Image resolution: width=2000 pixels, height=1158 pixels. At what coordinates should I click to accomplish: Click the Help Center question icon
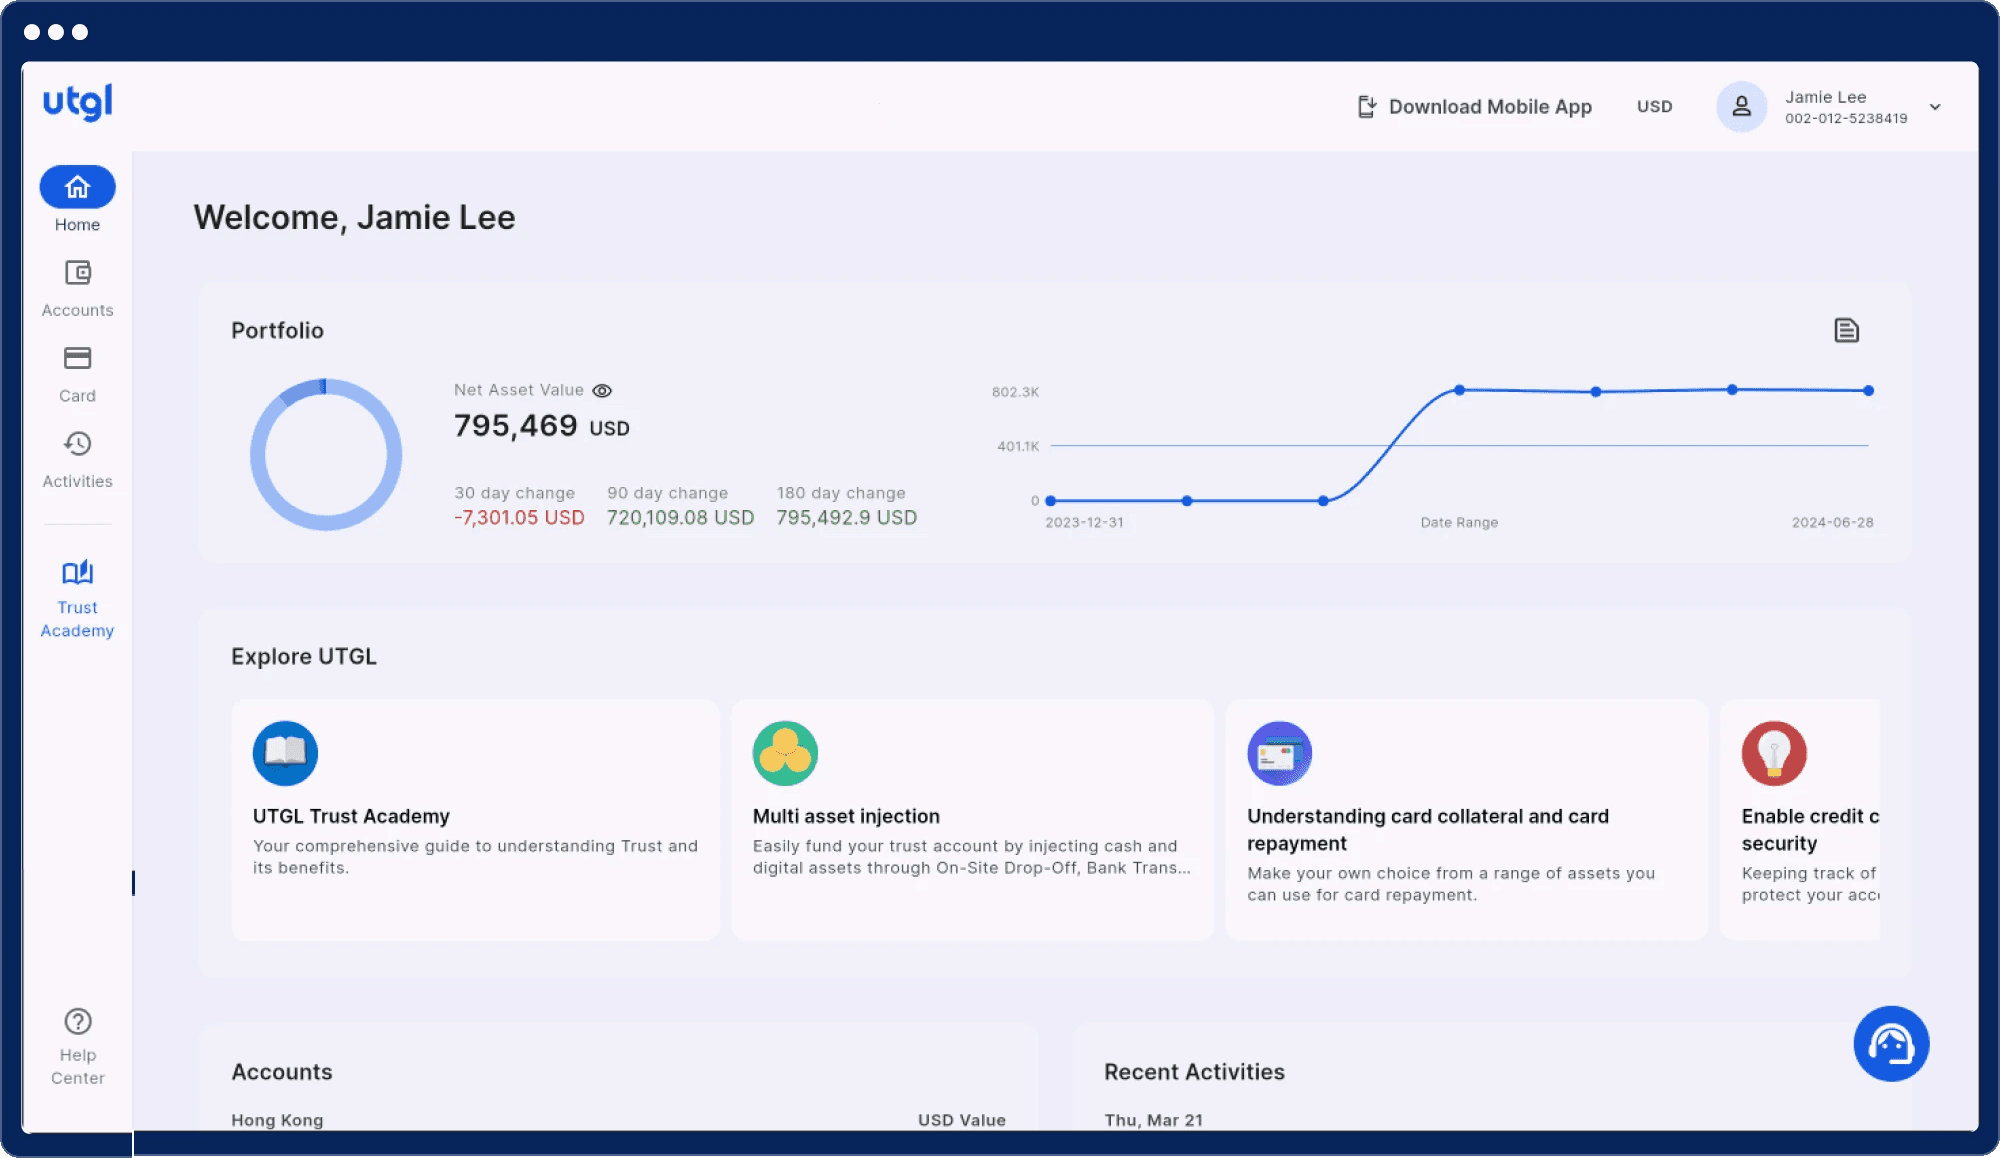coord(77,1021)
